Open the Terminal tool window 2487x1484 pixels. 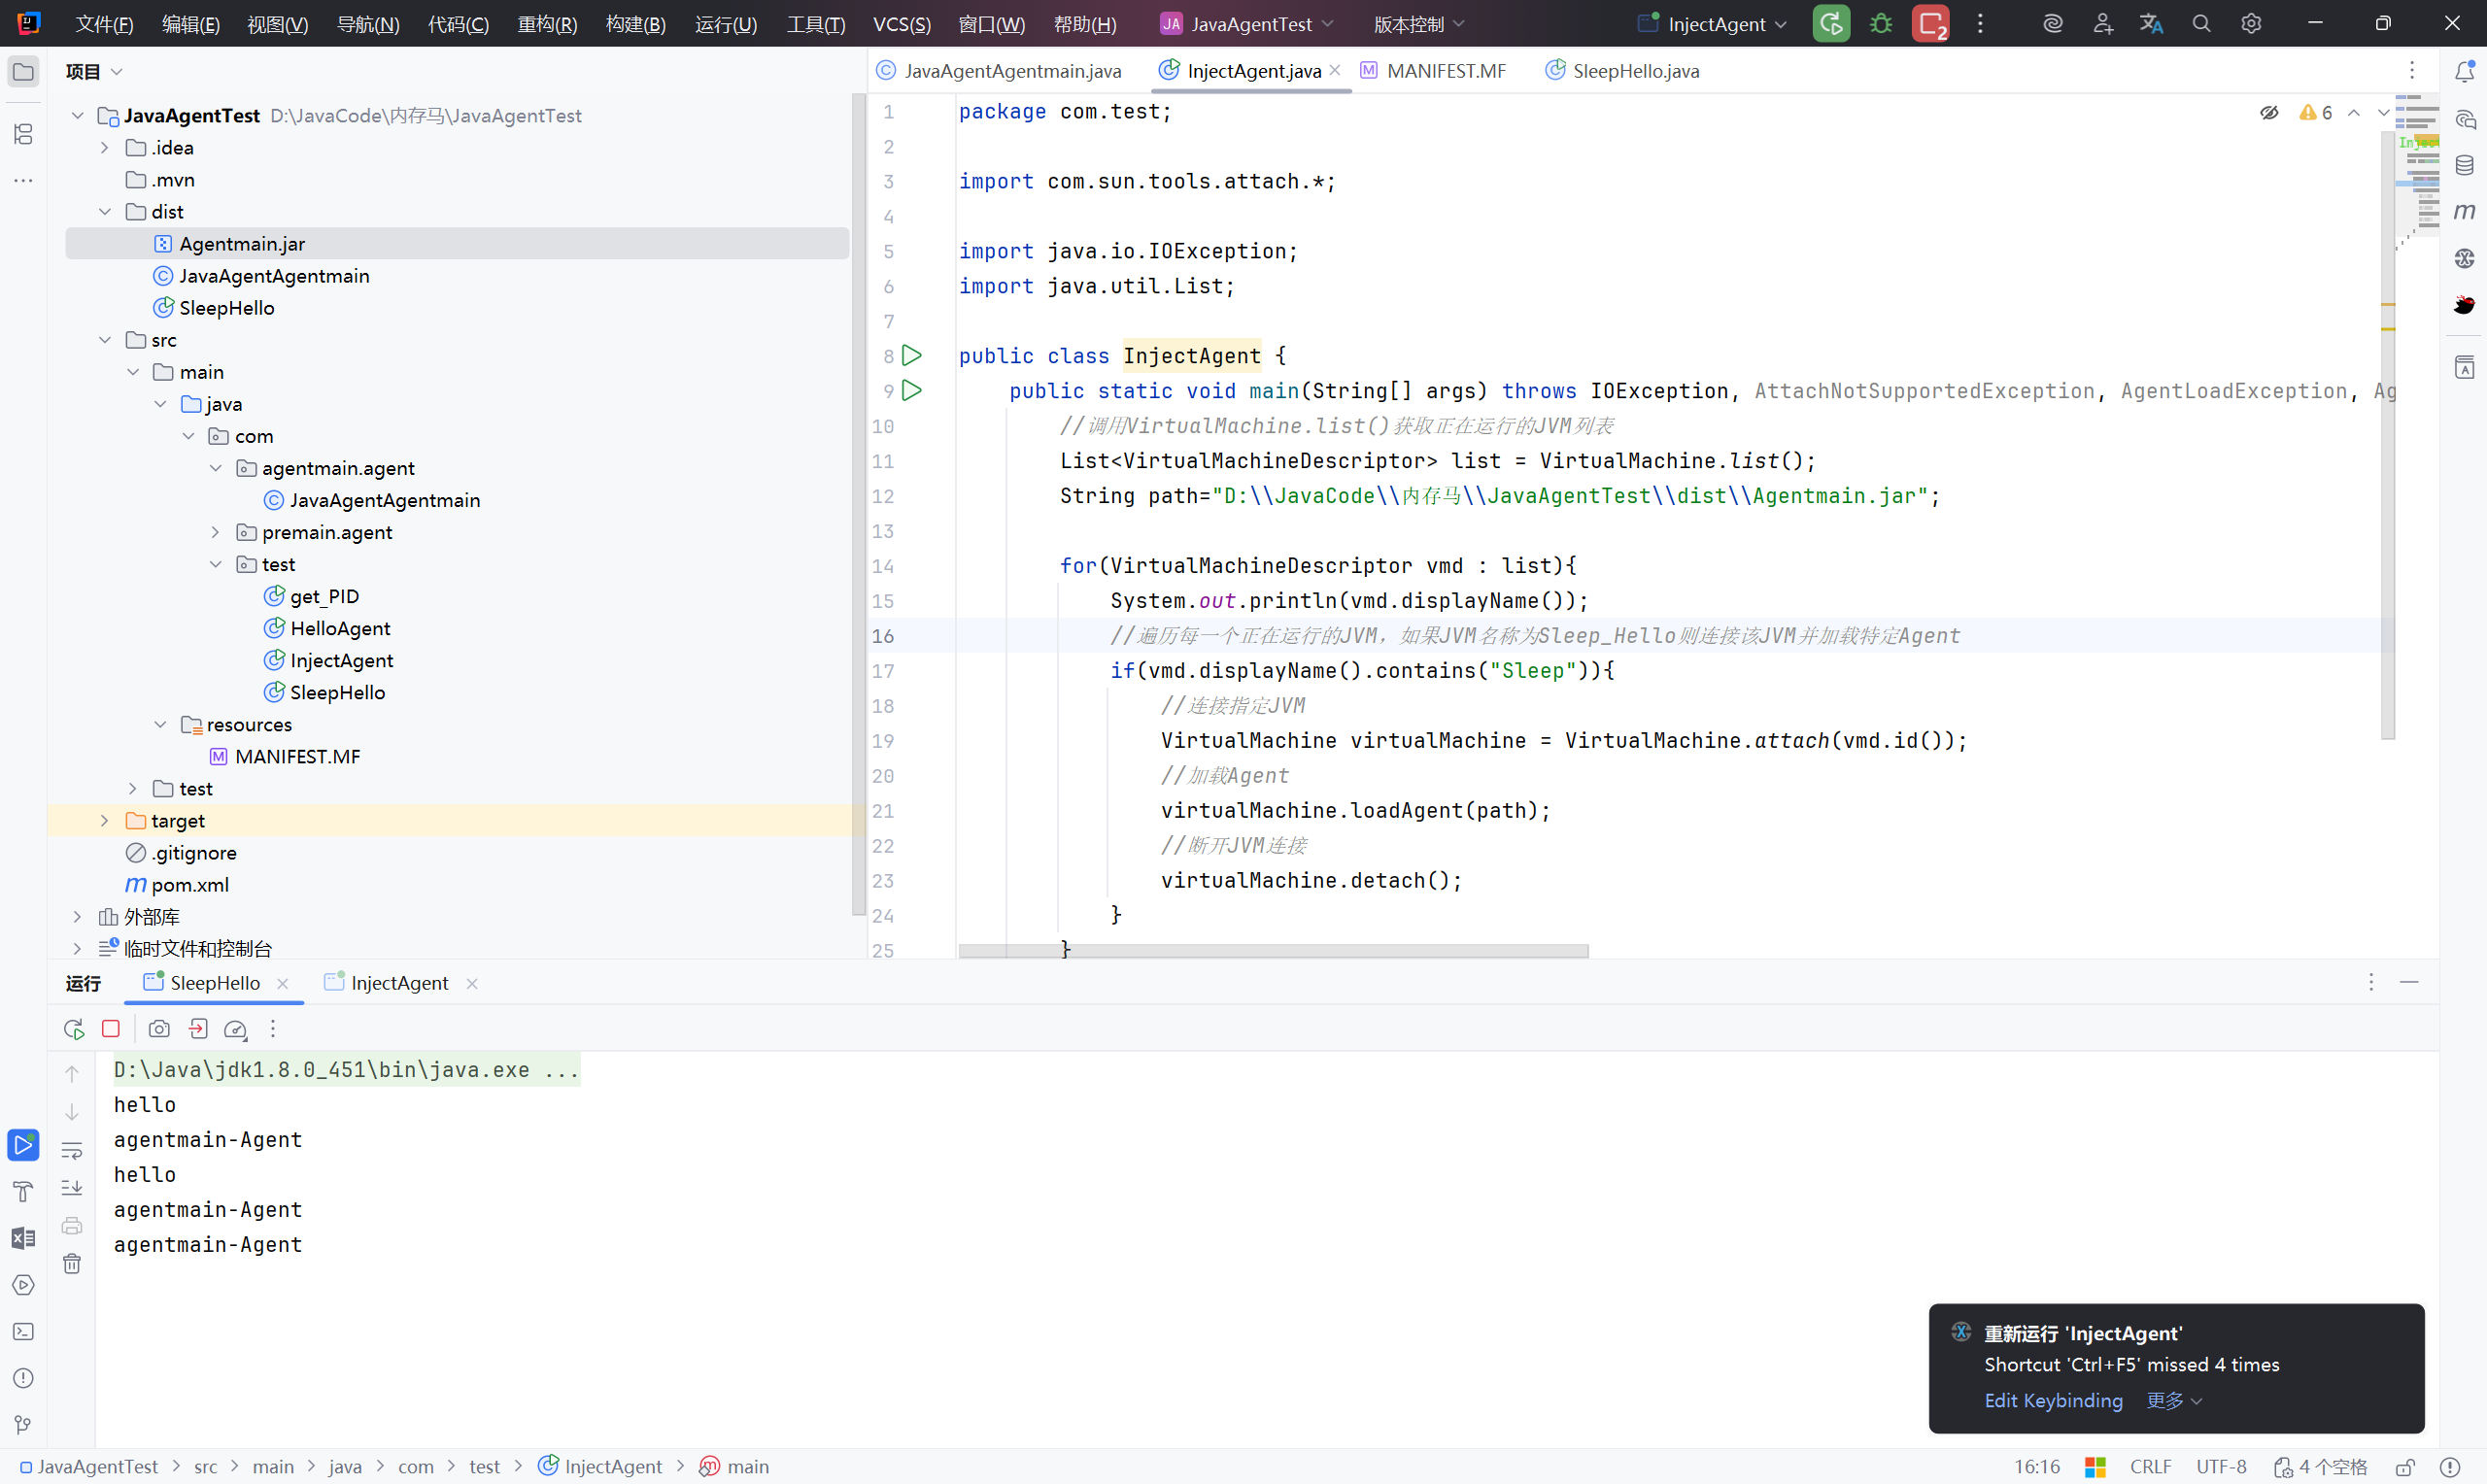coord(23,1332)
